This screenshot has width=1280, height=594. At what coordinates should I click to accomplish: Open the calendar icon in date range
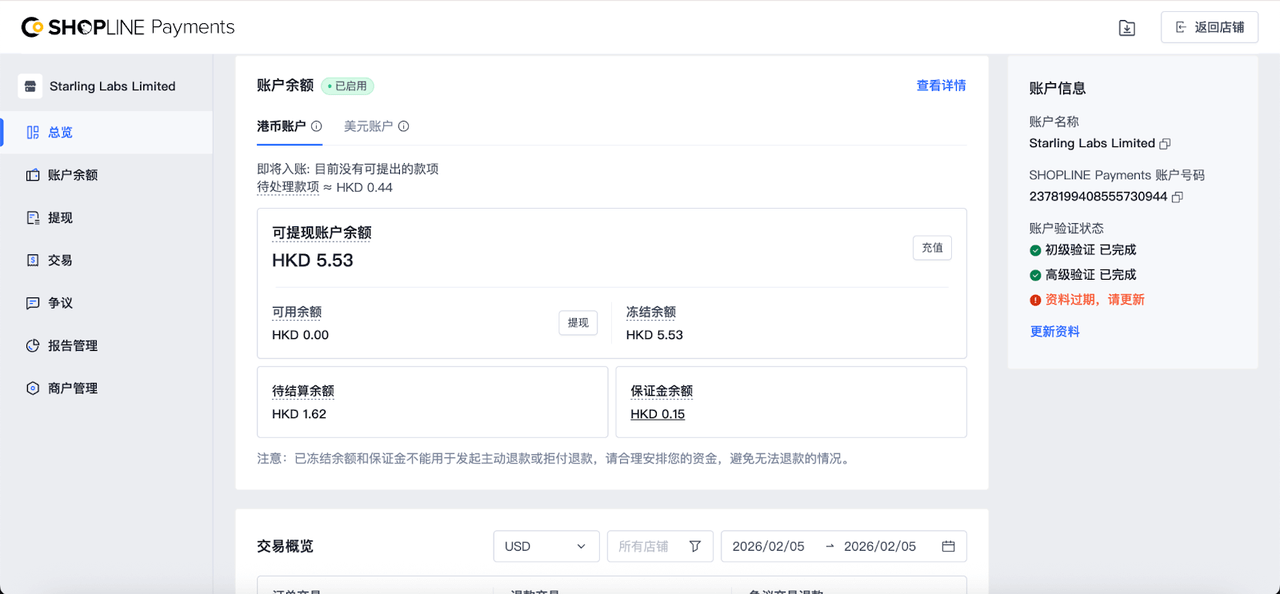948,546
